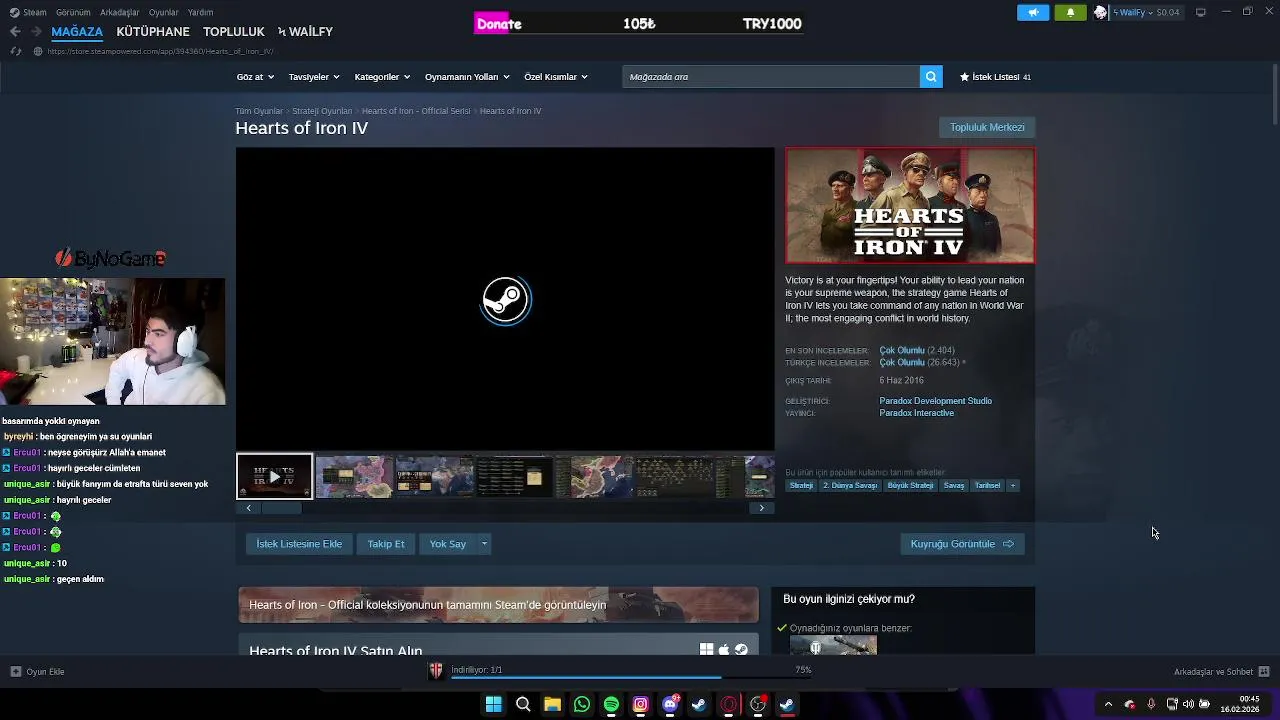
Task: Open the Yardım menu
Action: tap(200, 12)
